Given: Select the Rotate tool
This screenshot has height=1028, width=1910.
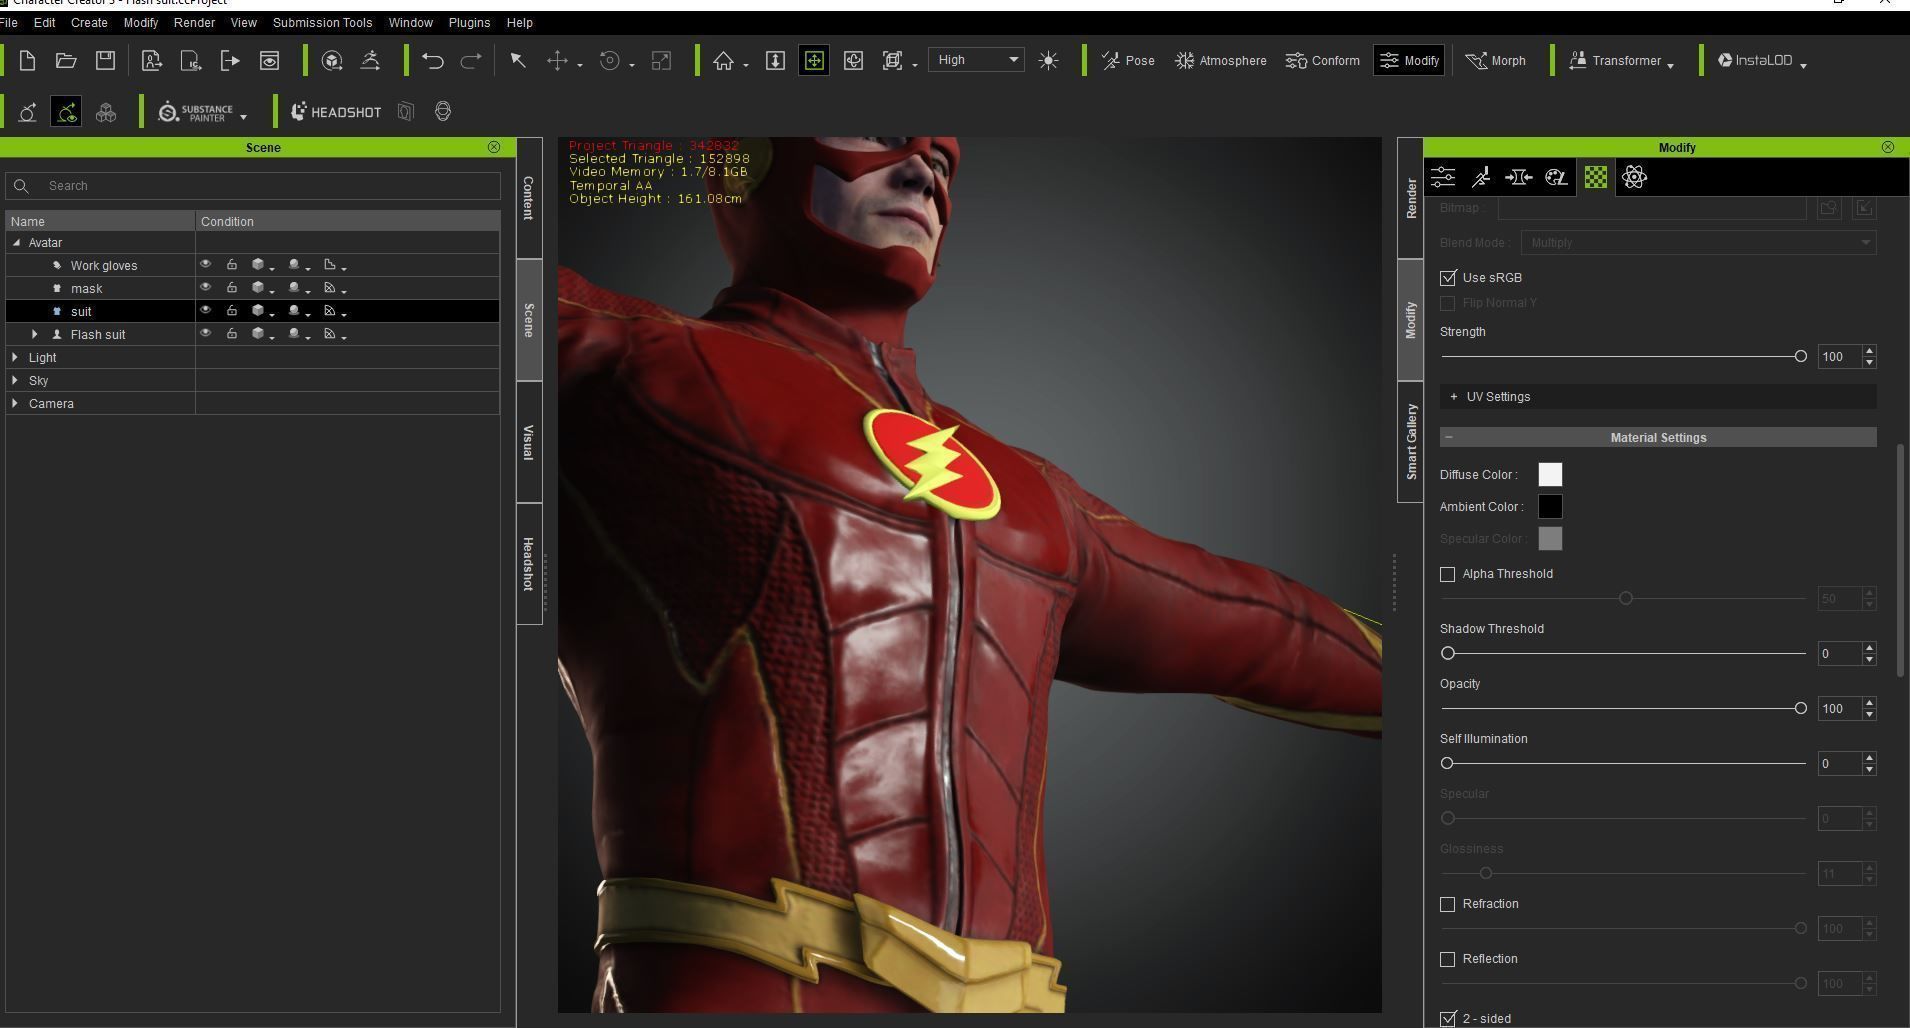Looking at the screenshot, I should click(x=608, y=60).
